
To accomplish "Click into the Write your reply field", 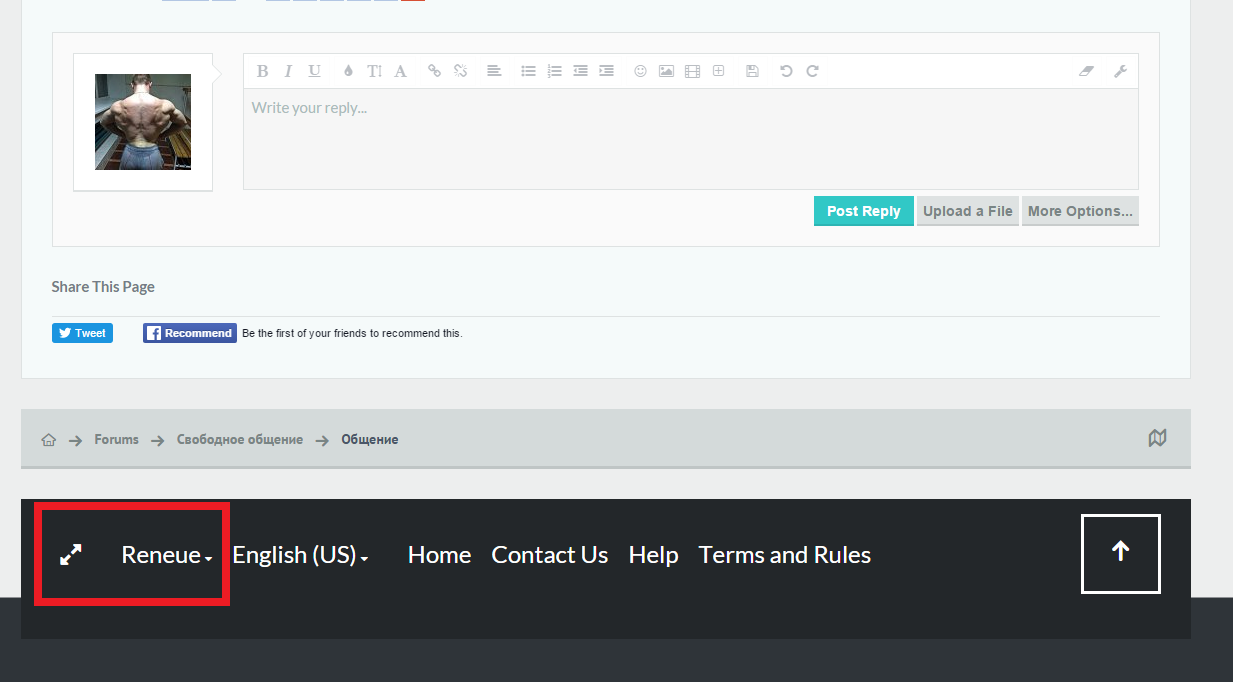I will click(x=690, y=140).
